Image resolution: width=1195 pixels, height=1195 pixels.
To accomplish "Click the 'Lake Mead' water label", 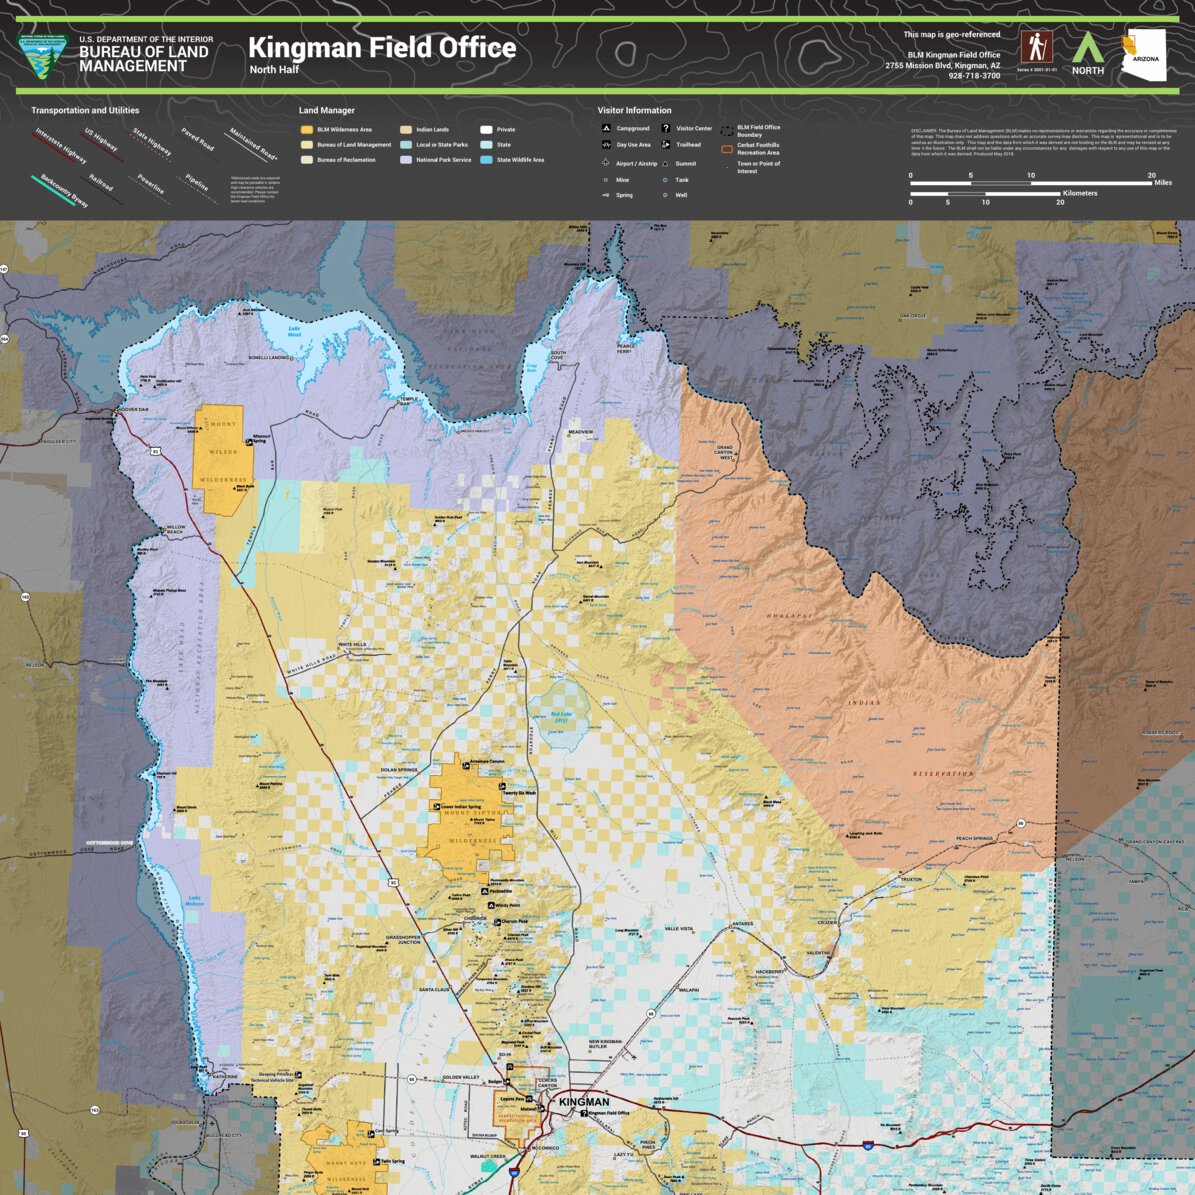I will [x=294, y=332].
